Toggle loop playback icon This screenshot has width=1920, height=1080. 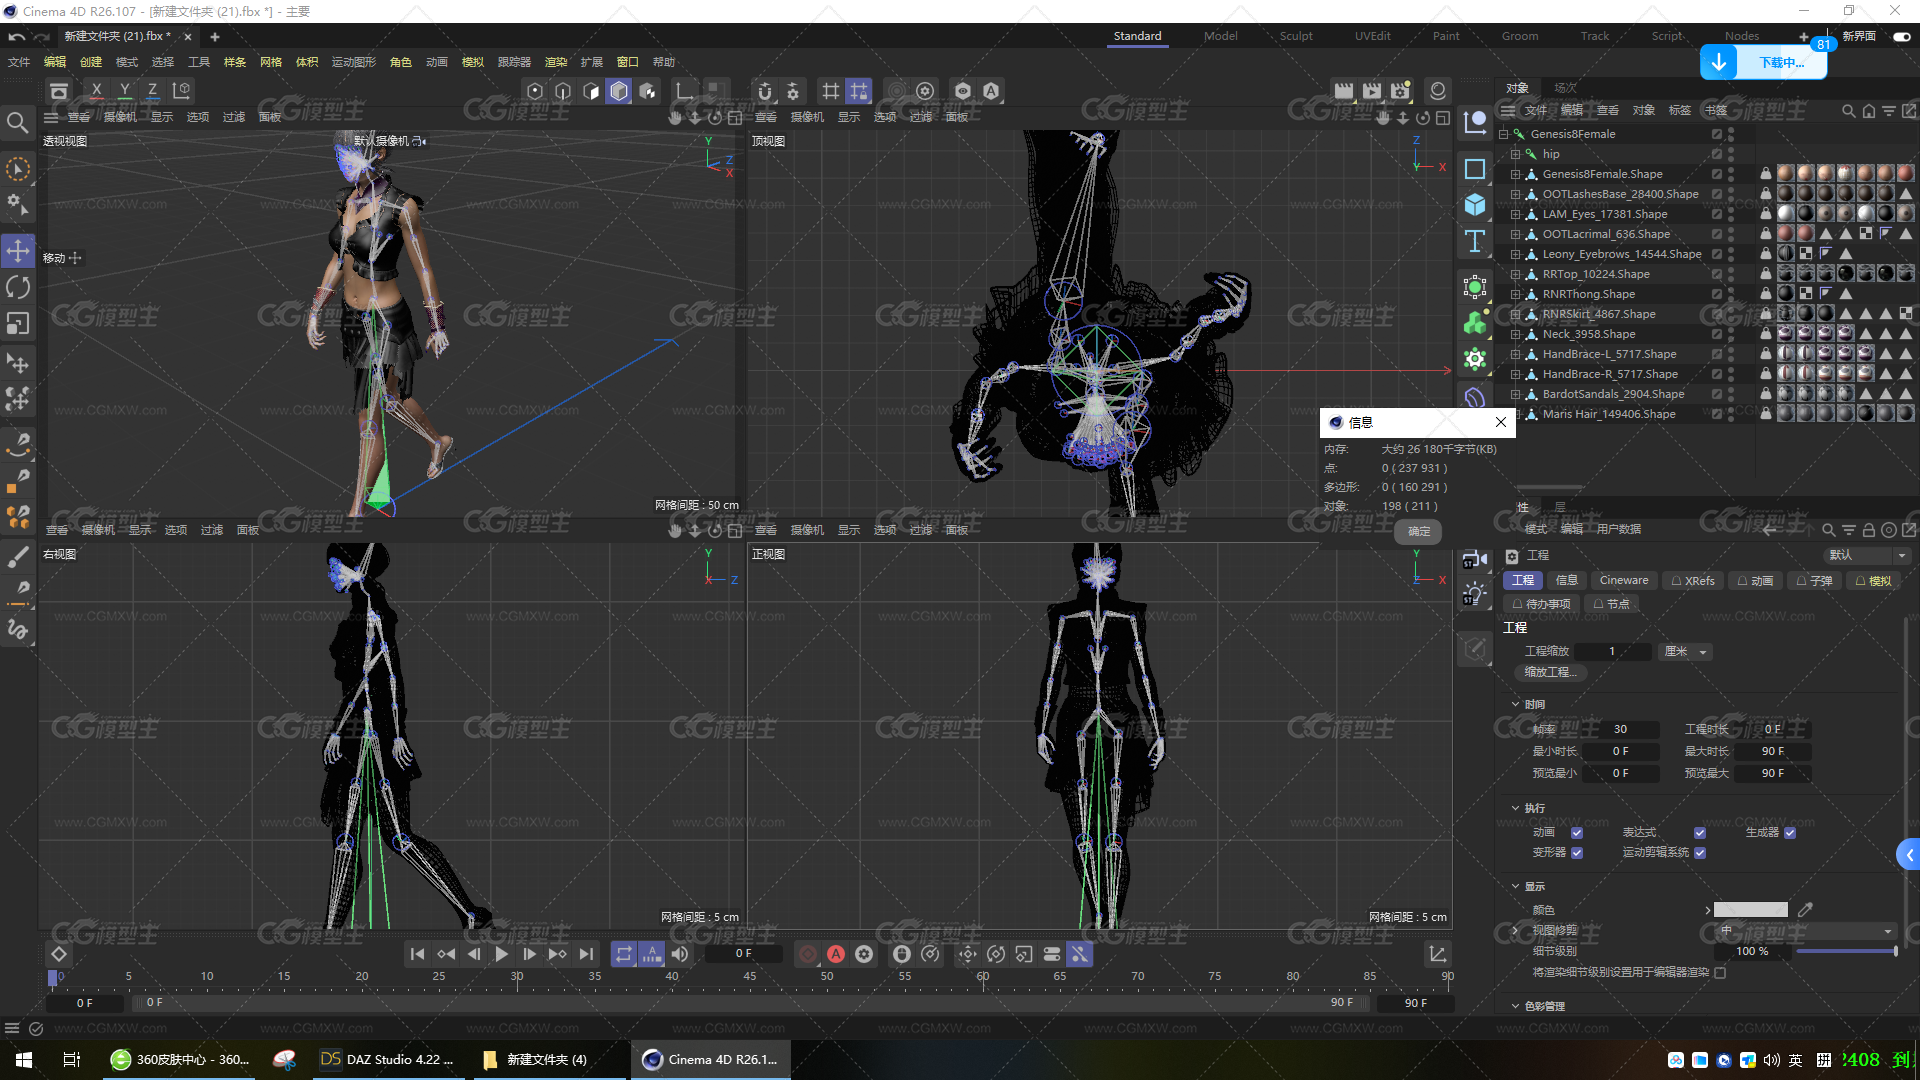624,954
